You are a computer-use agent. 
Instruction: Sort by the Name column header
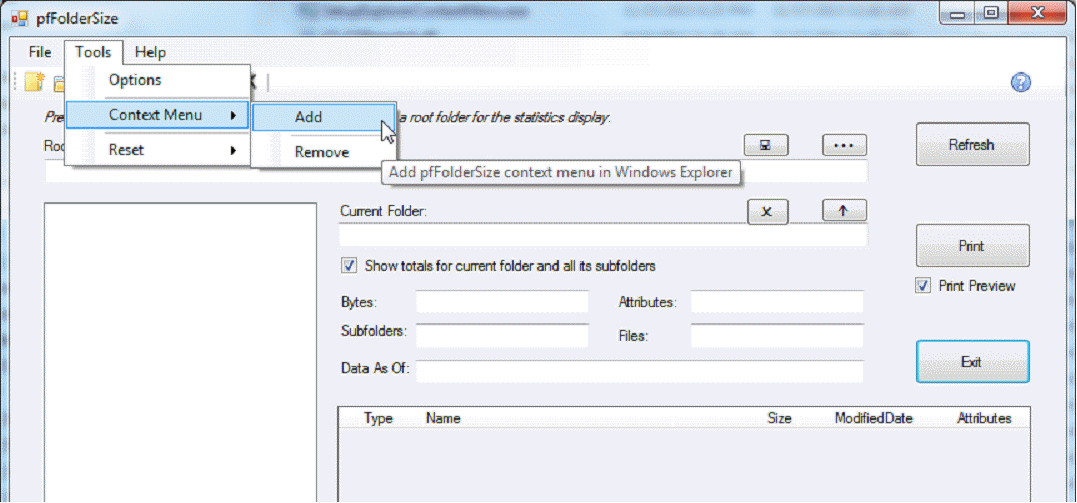coord(443,418)
